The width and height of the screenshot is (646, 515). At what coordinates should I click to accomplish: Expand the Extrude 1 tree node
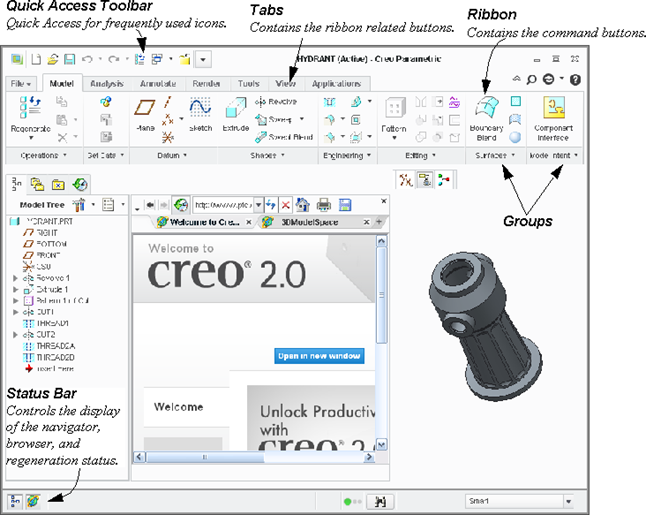(x=15, y=289)
